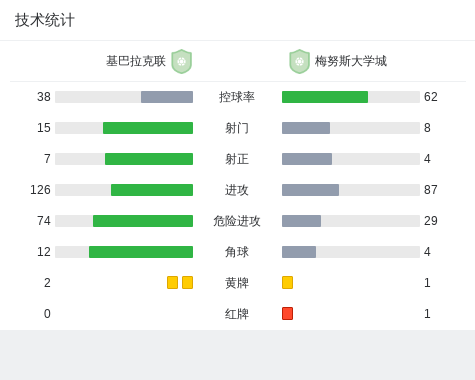Click the green 射门 bar showing 15
The height and width of the screenshot is (380, 475).
tap(148, 128)
